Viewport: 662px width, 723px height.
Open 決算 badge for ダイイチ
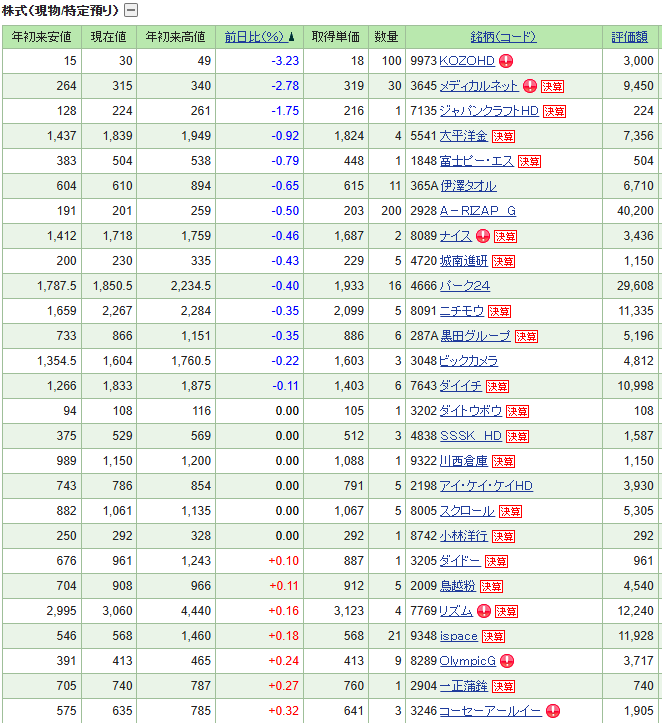tap(497, 386)
